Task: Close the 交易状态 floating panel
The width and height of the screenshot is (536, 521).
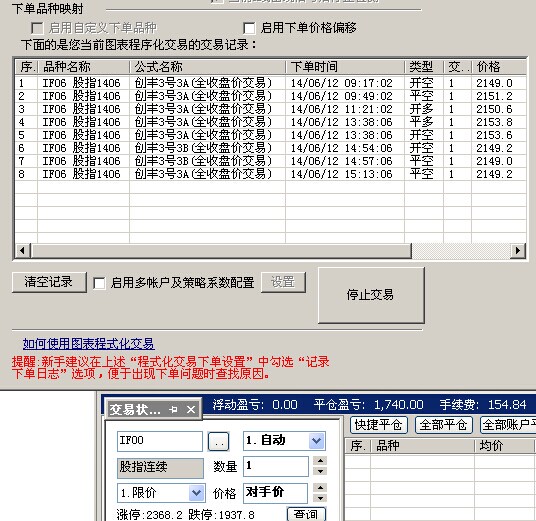Action: coord(191,409)
